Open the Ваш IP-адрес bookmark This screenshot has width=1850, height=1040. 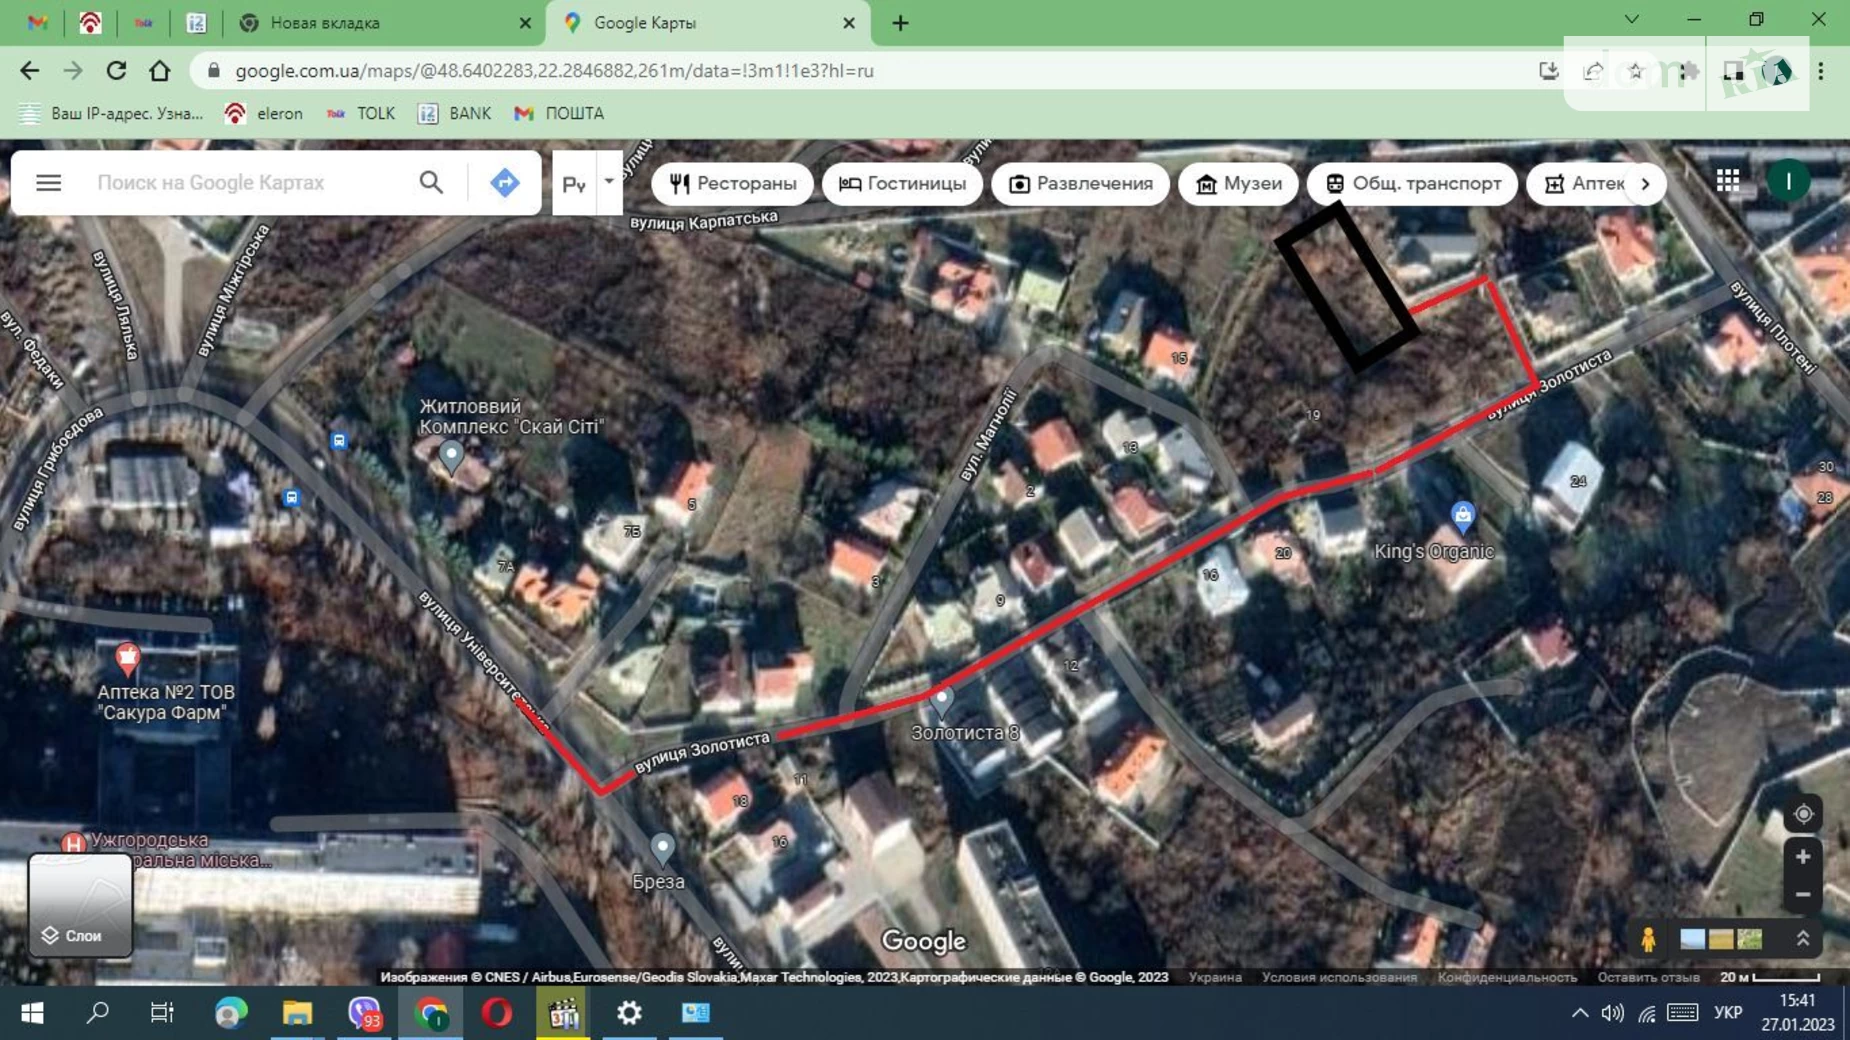coord(111,113)
